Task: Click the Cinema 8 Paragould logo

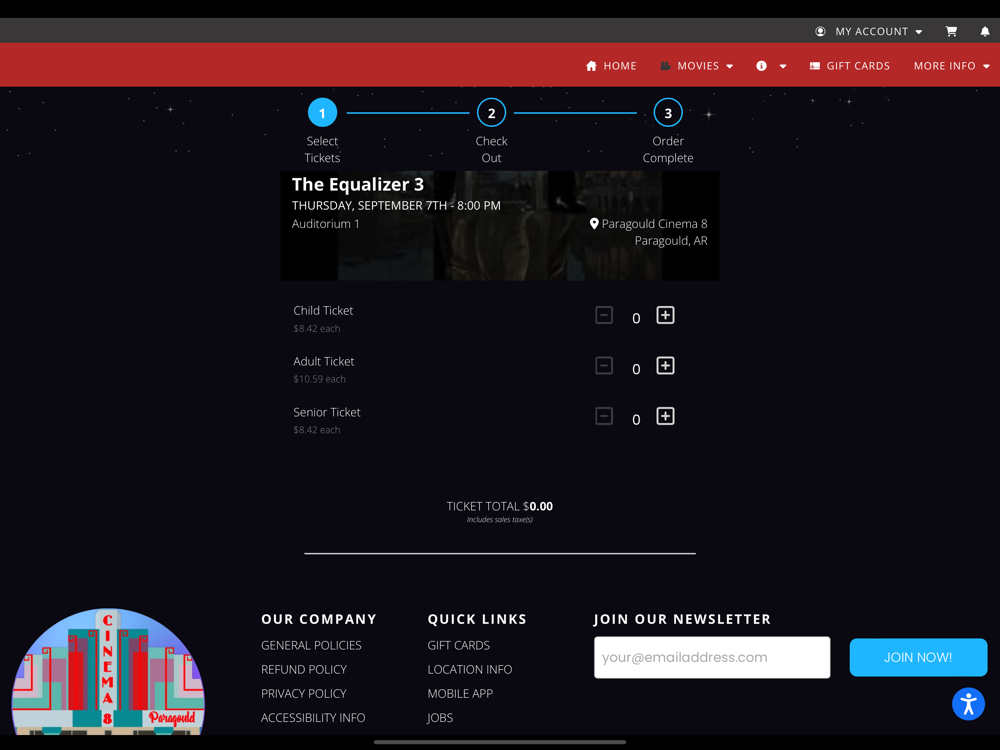Action: 108,672
